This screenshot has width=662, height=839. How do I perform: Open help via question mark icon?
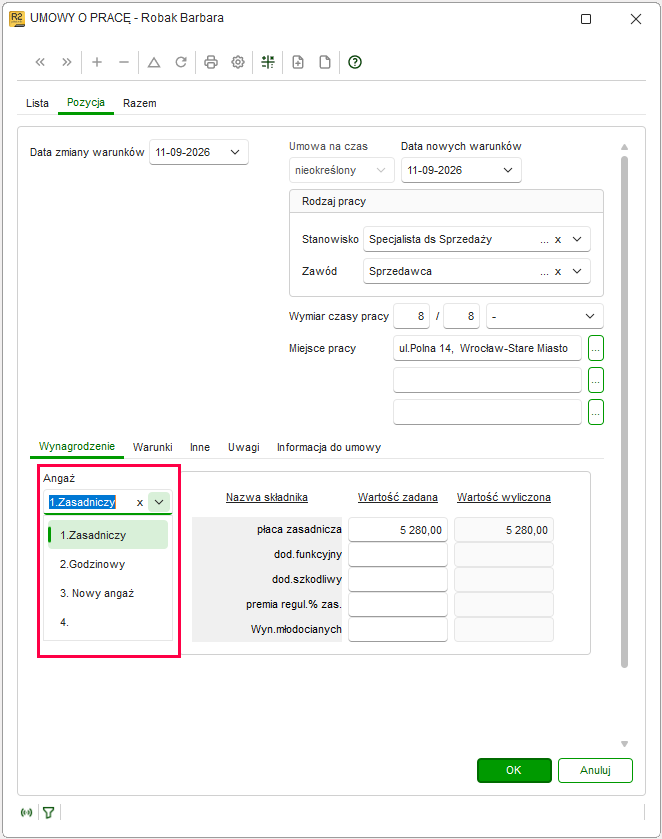355,62
